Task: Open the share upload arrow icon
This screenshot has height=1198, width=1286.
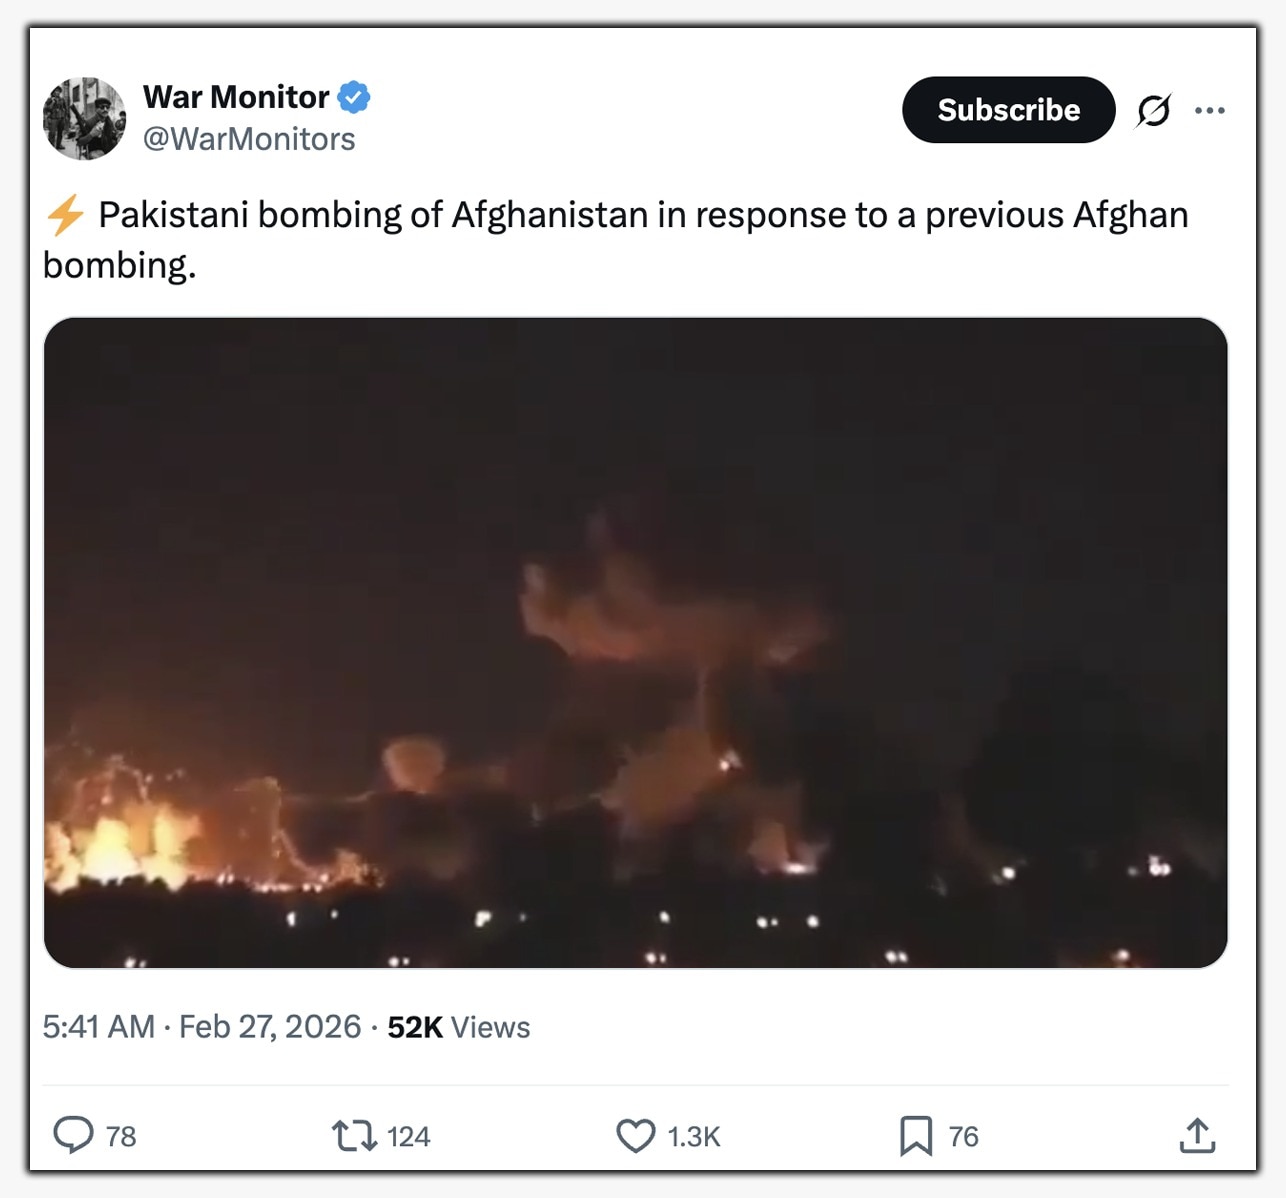Action: (x=1197, y=1135)
